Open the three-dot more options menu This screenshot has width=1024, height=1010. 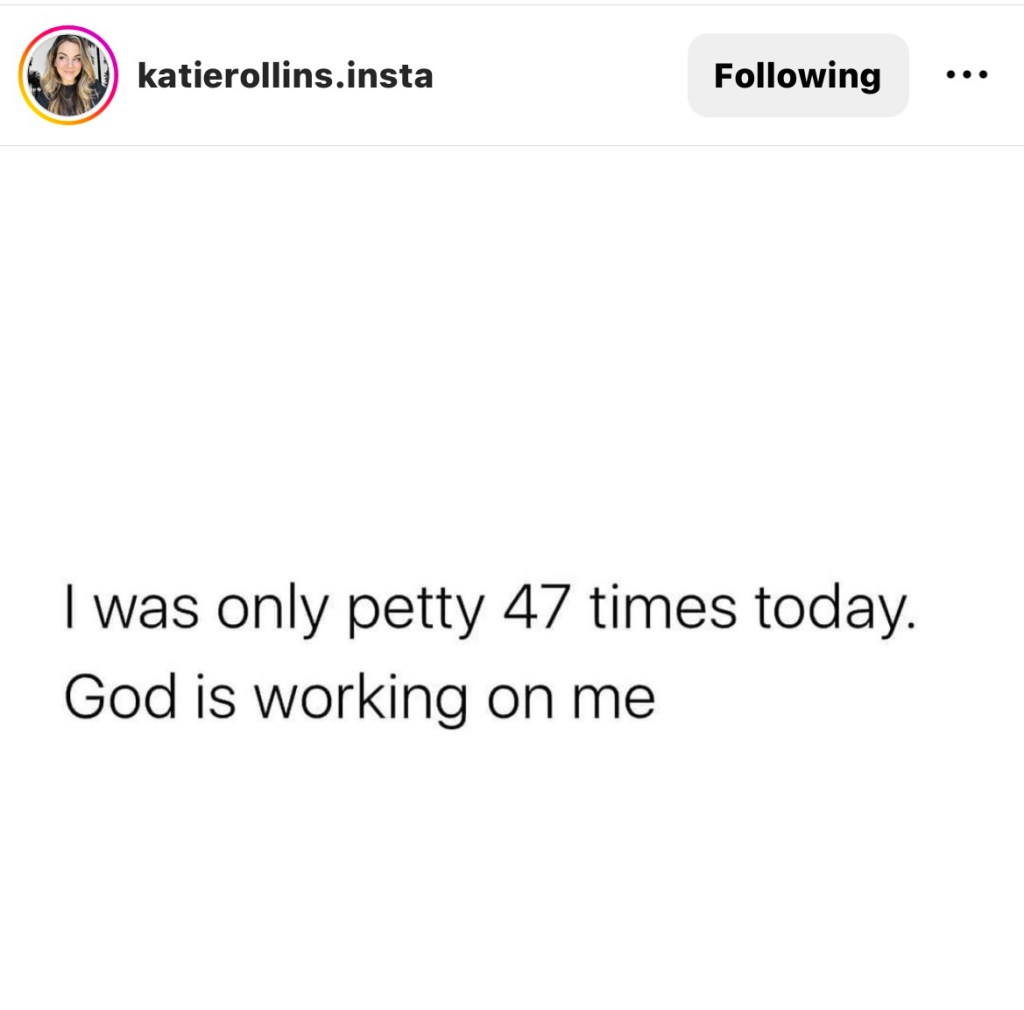(x=967, y=75)
